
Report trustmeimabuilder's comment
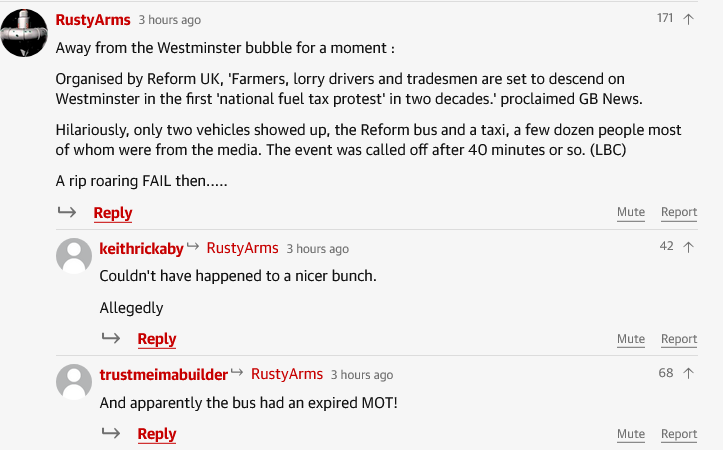click(679, 434)
